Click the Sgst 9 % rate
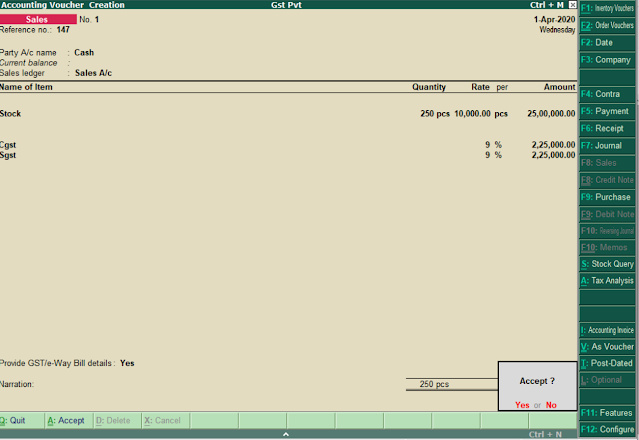 click(x=493, y=155)
